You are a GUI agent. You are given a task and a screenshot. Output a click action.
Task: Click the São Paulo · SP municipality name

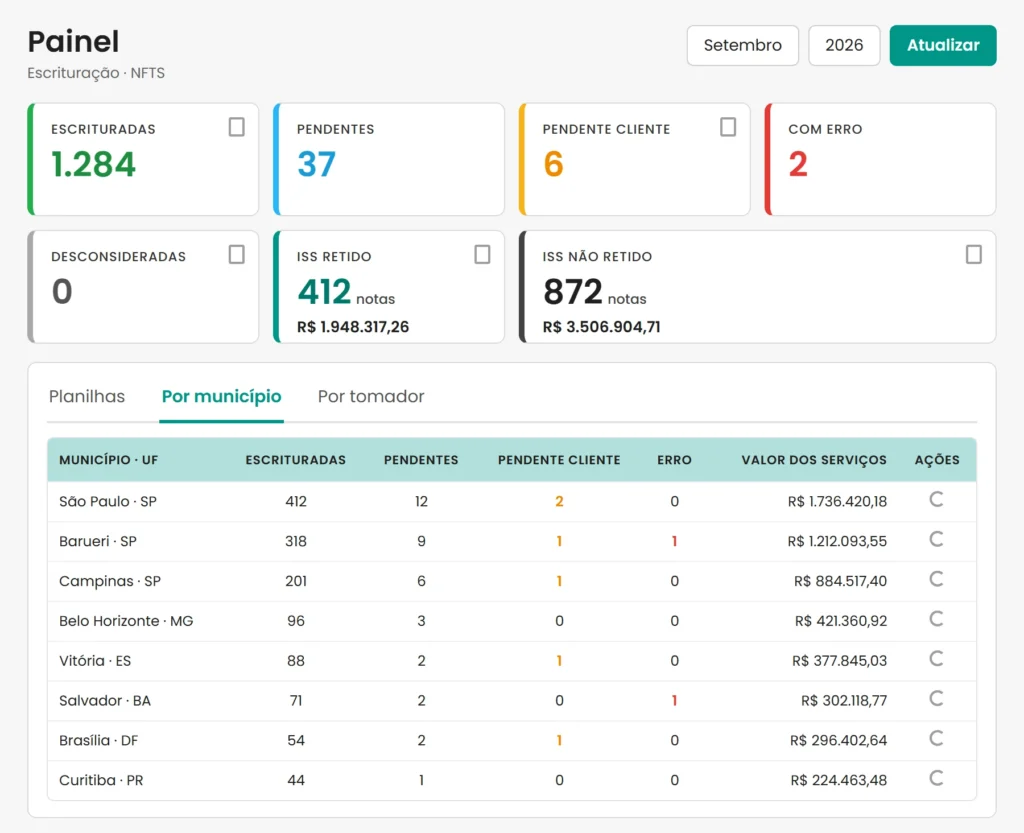click(x=108, y=501)
